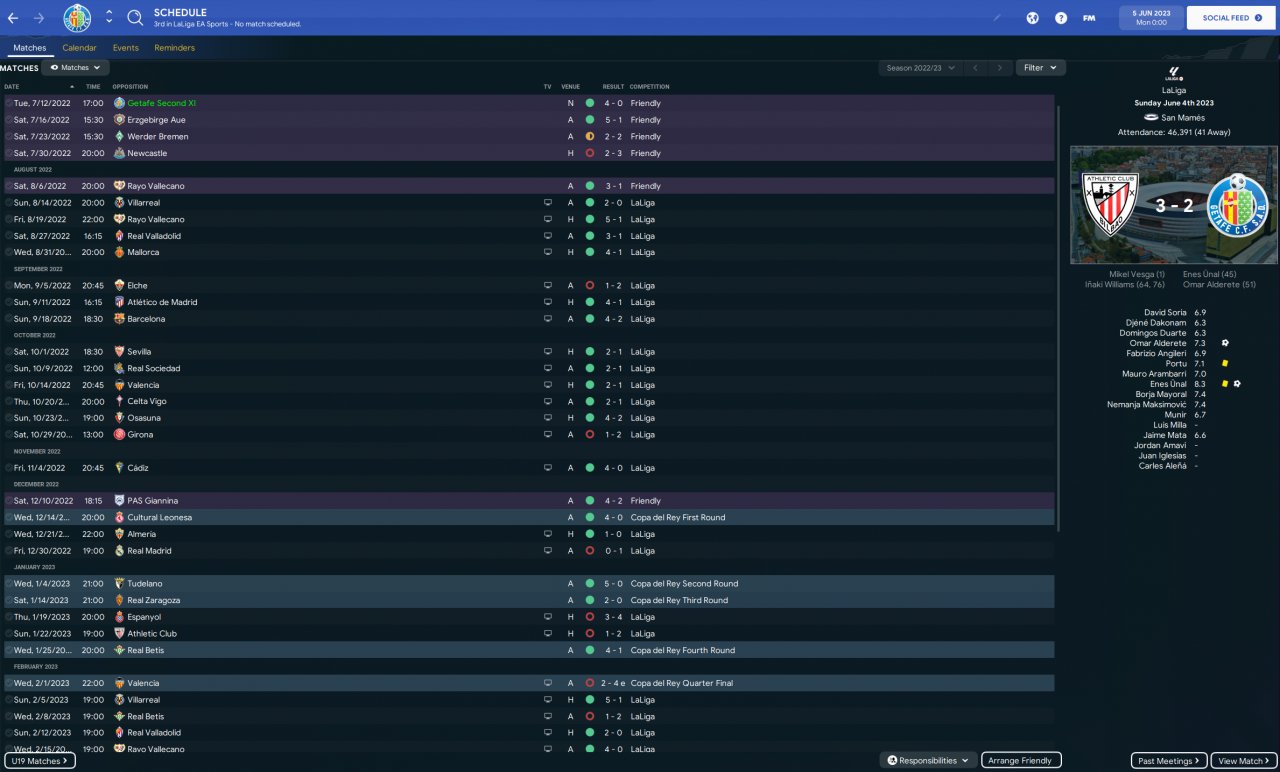This screenshot has width=1280, height=772.
Task: Click the pencil edit icon in header
Action: 997,18
